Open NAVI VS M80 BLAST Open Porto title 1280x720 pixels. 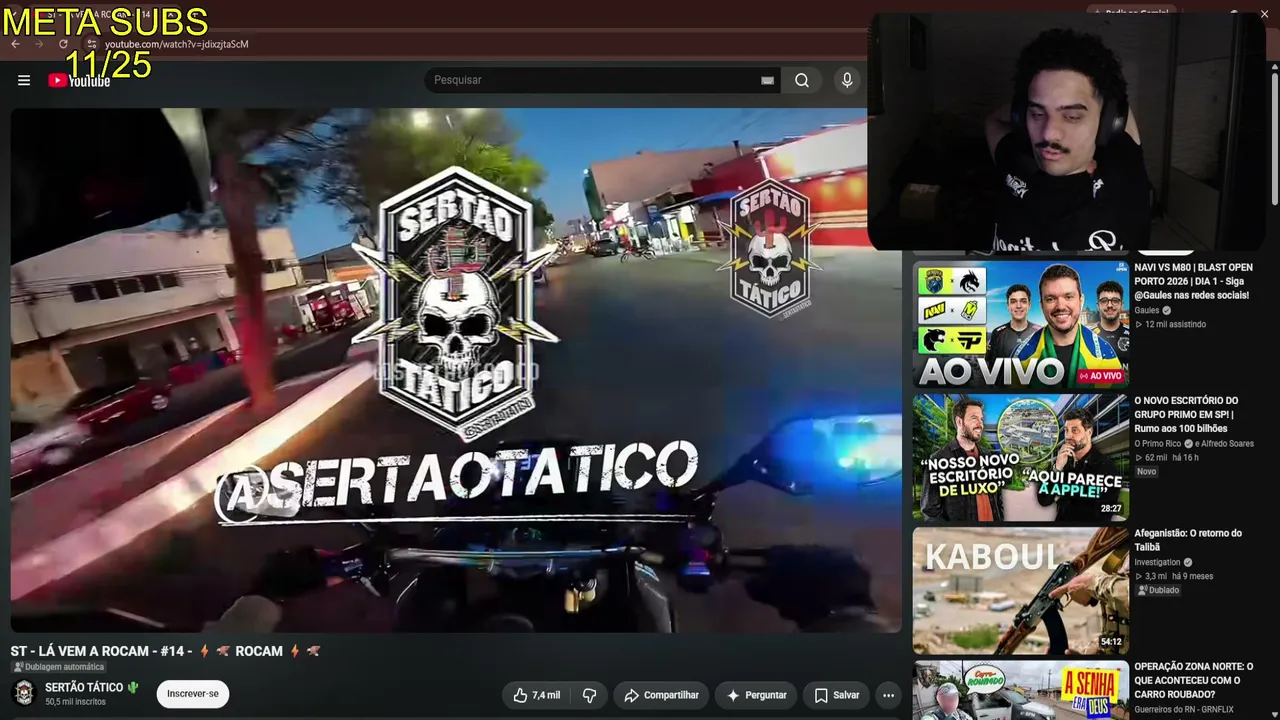[1193, 281]
